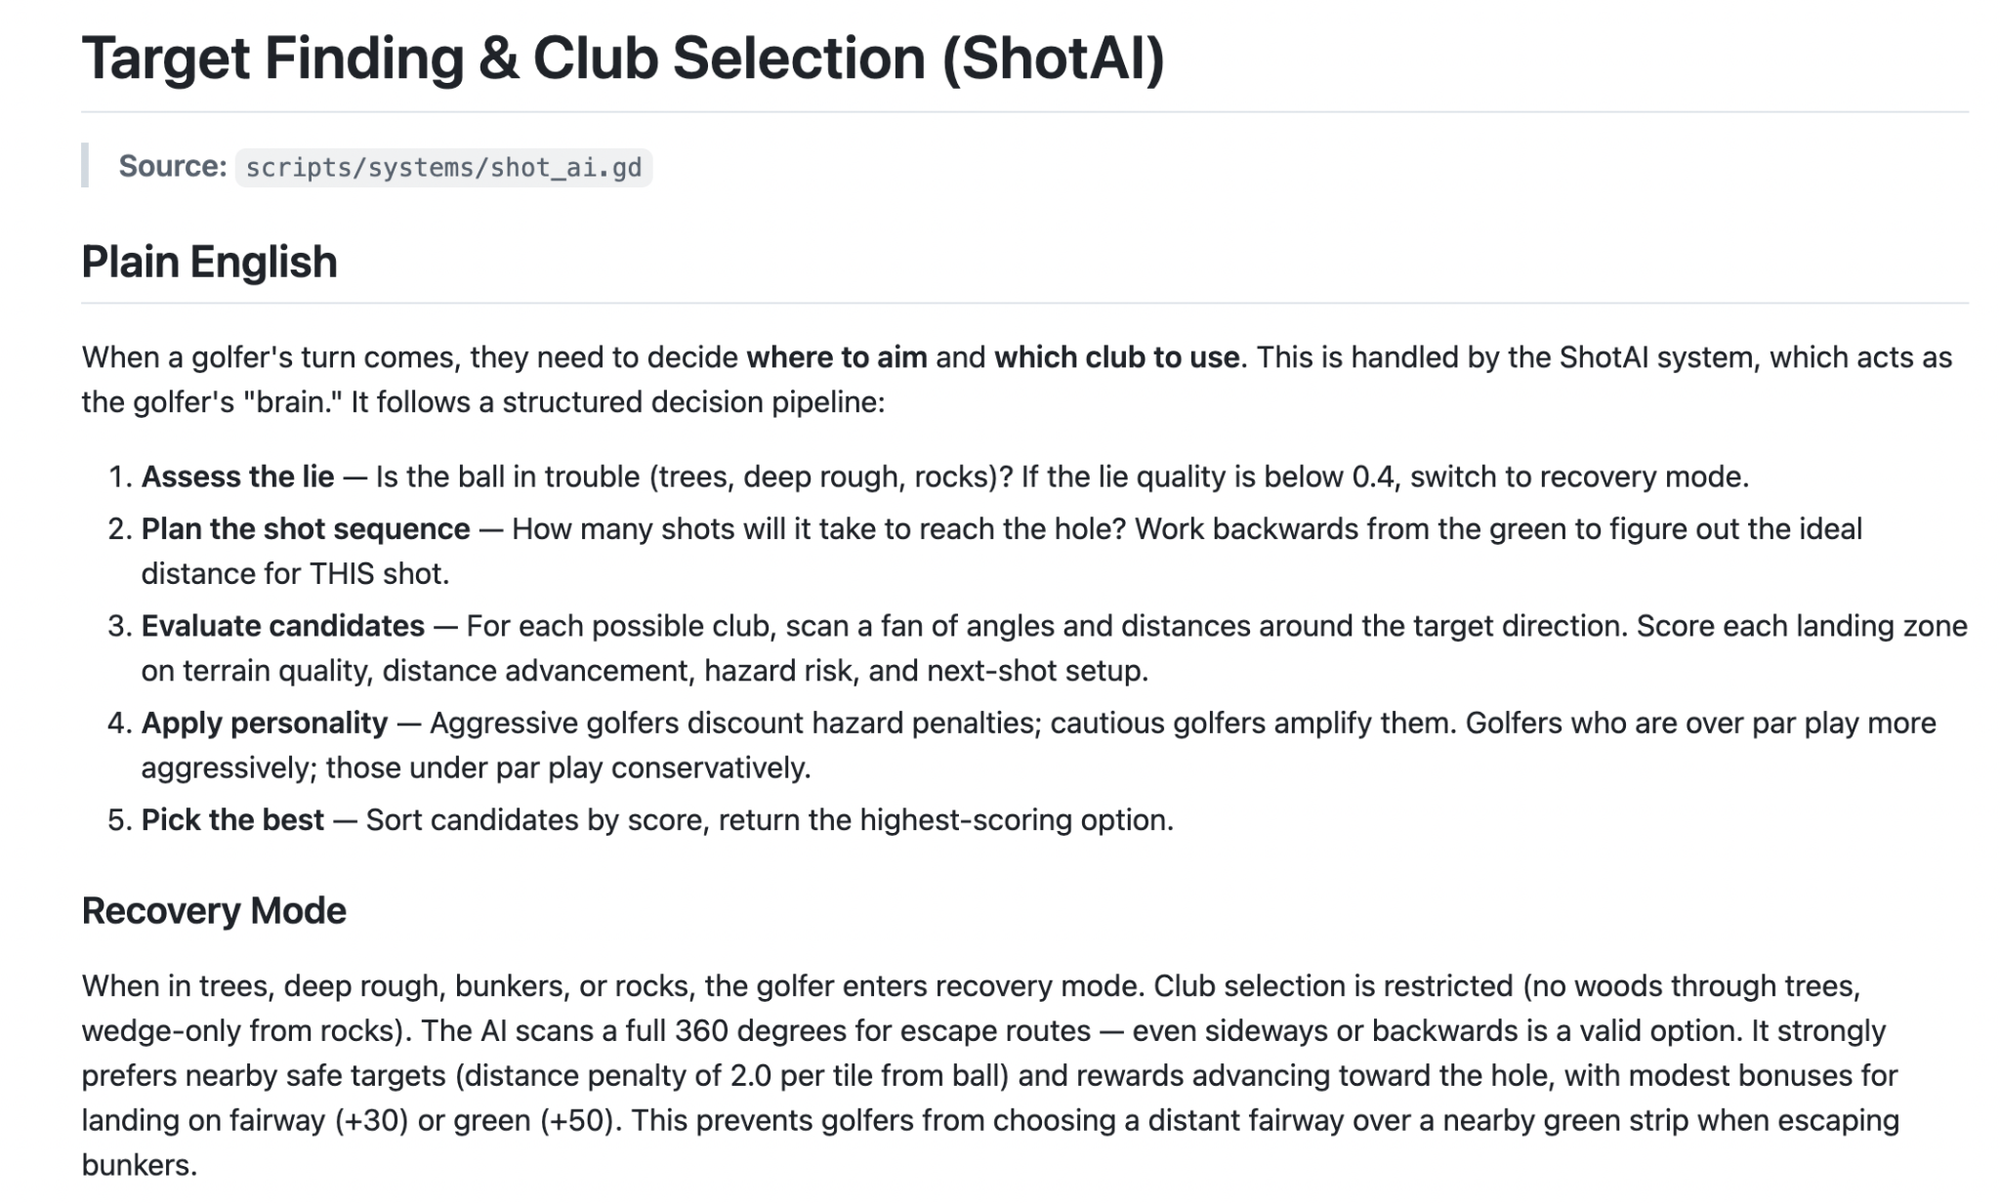The width and height of the screenshot is (2000, 1203).
Task: Click the "Target Finding & Club Selection (ShotAI)" title
Action: 623,58
